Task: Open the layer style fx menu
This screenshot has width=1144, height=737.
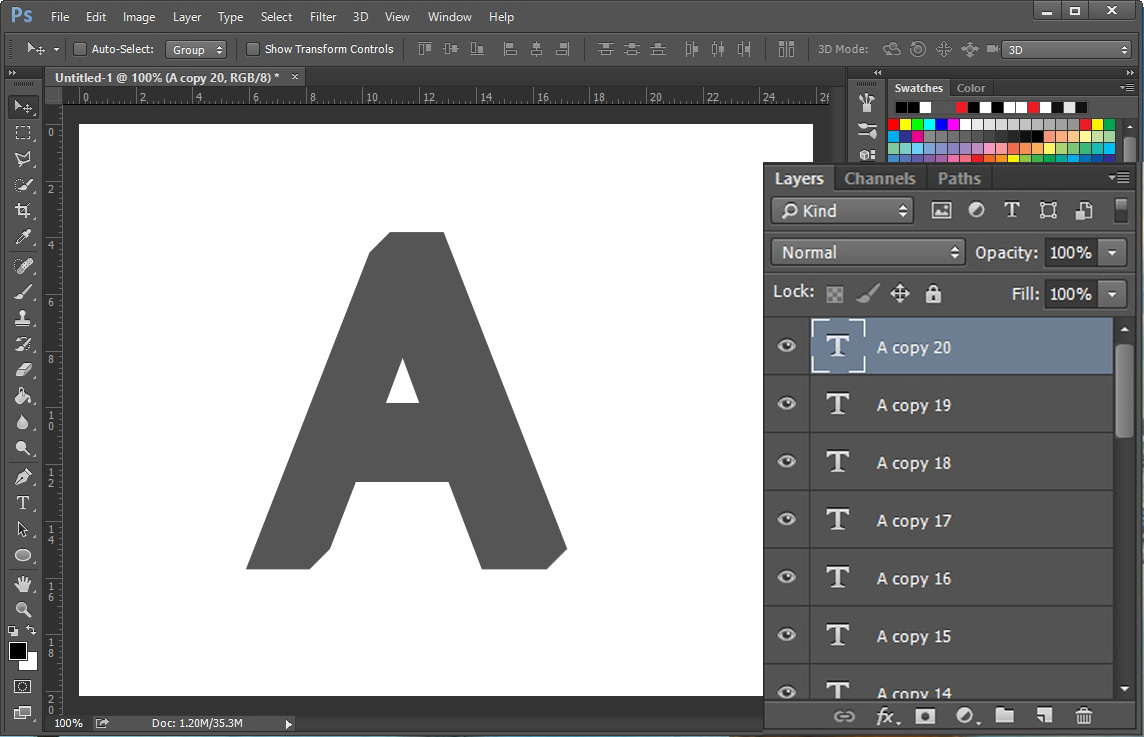Action: pos(886,717)
